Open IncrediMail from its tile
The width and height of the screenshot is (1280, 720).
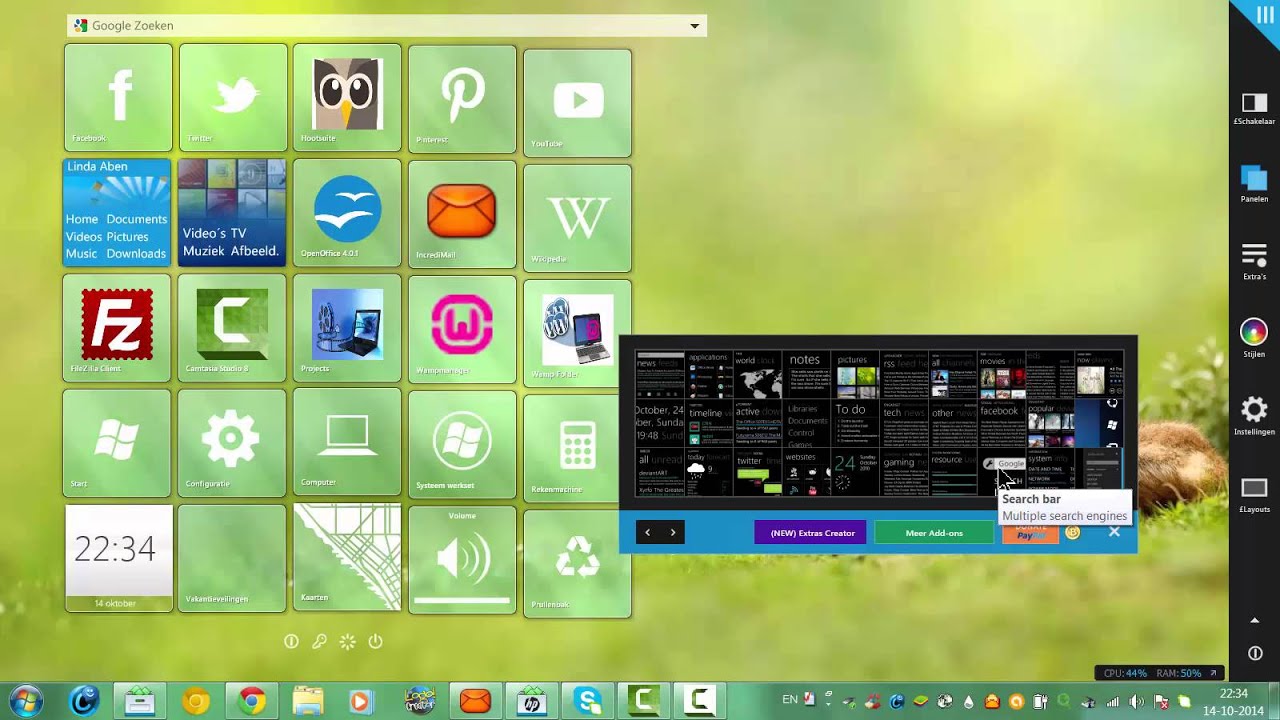tap(462, 213)
